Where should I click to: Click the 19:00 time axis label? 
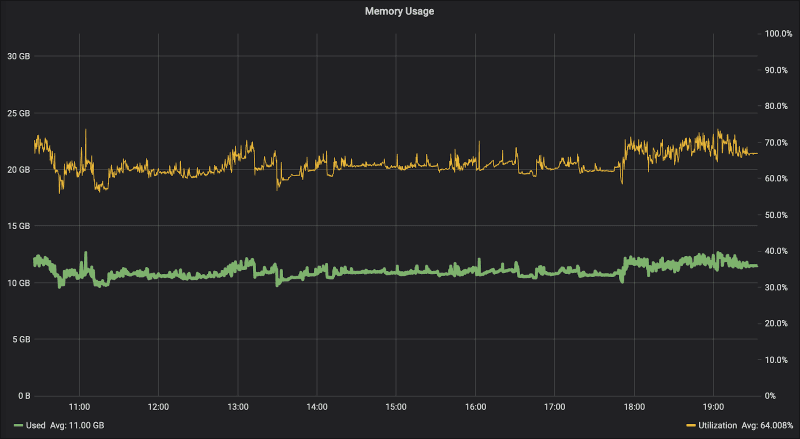point(713,407)
